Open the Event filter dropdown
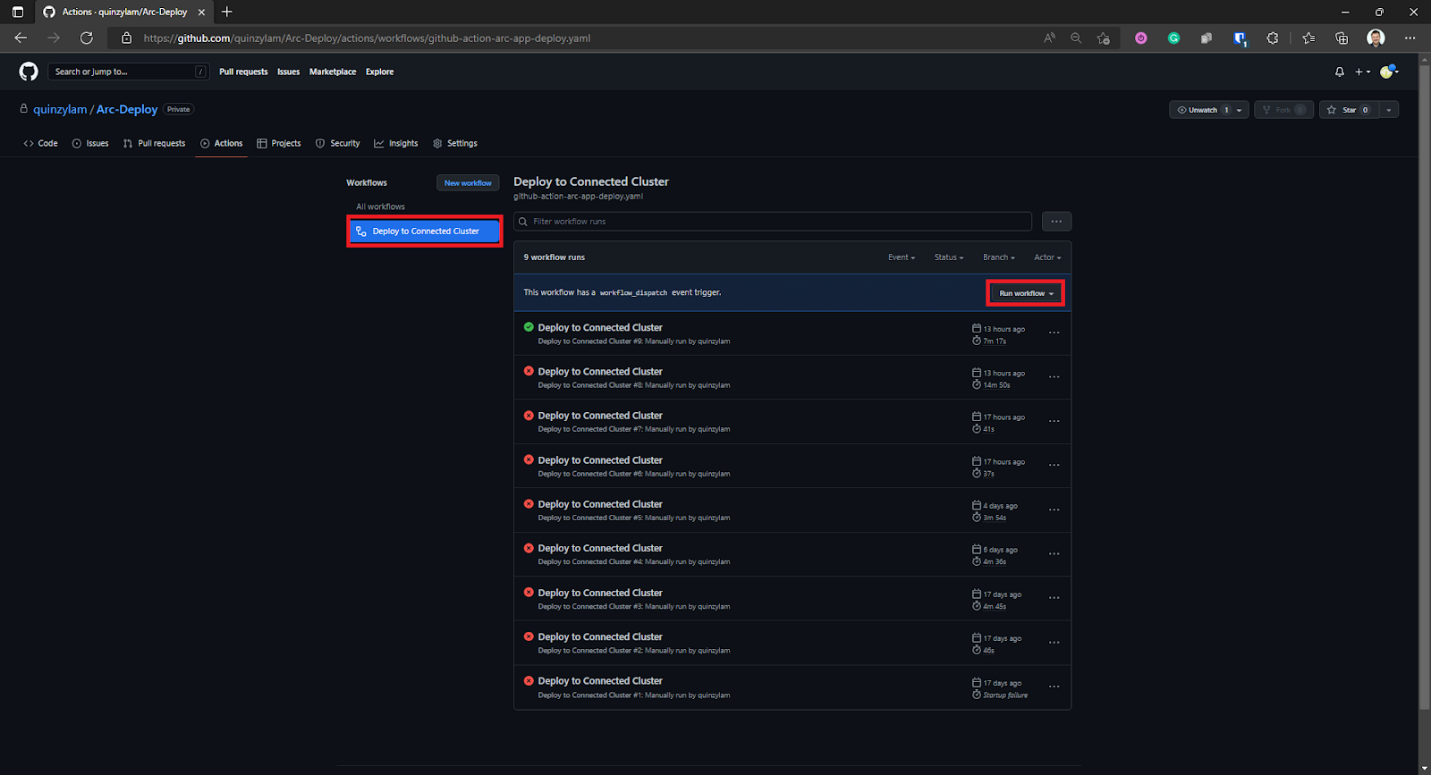Image resolution: width=1431 pixels, height=775 pixels. point(901,257)
